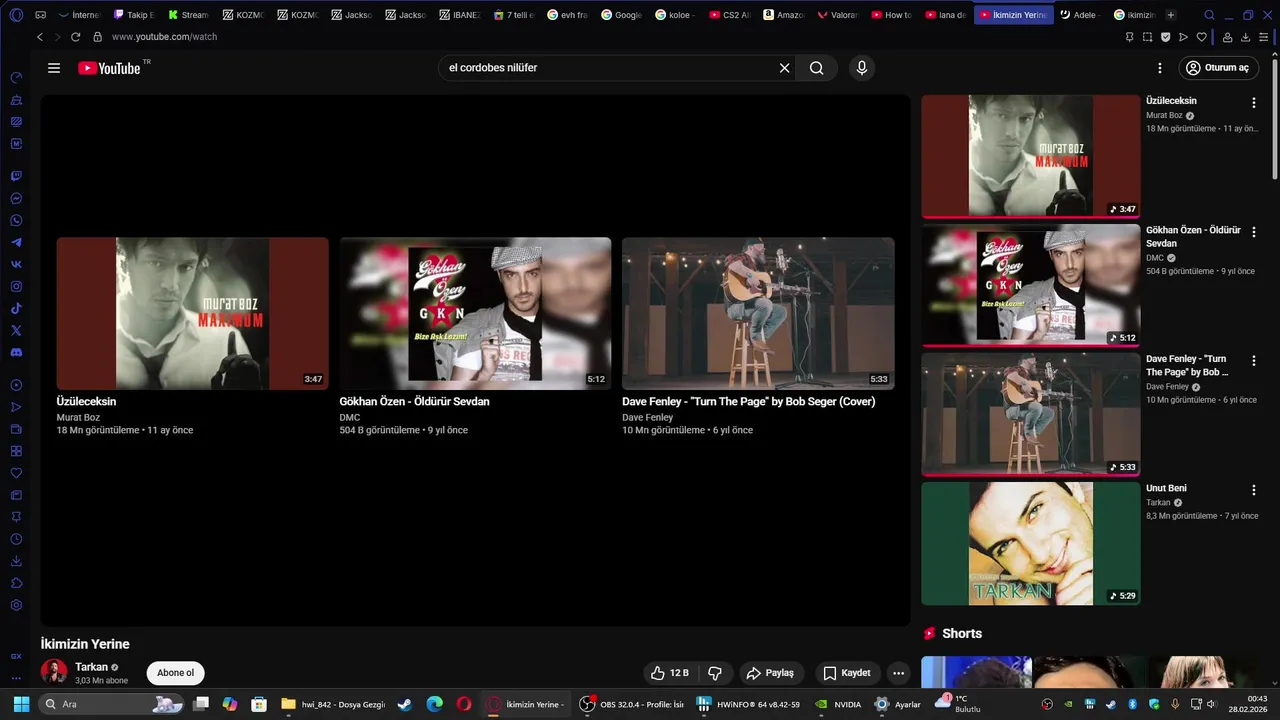This screenshot has height=720, width=1280.
Task: Play Dave Fenley Turn The Page end-screen thumbnail
Action: click(x=758, y=313)
